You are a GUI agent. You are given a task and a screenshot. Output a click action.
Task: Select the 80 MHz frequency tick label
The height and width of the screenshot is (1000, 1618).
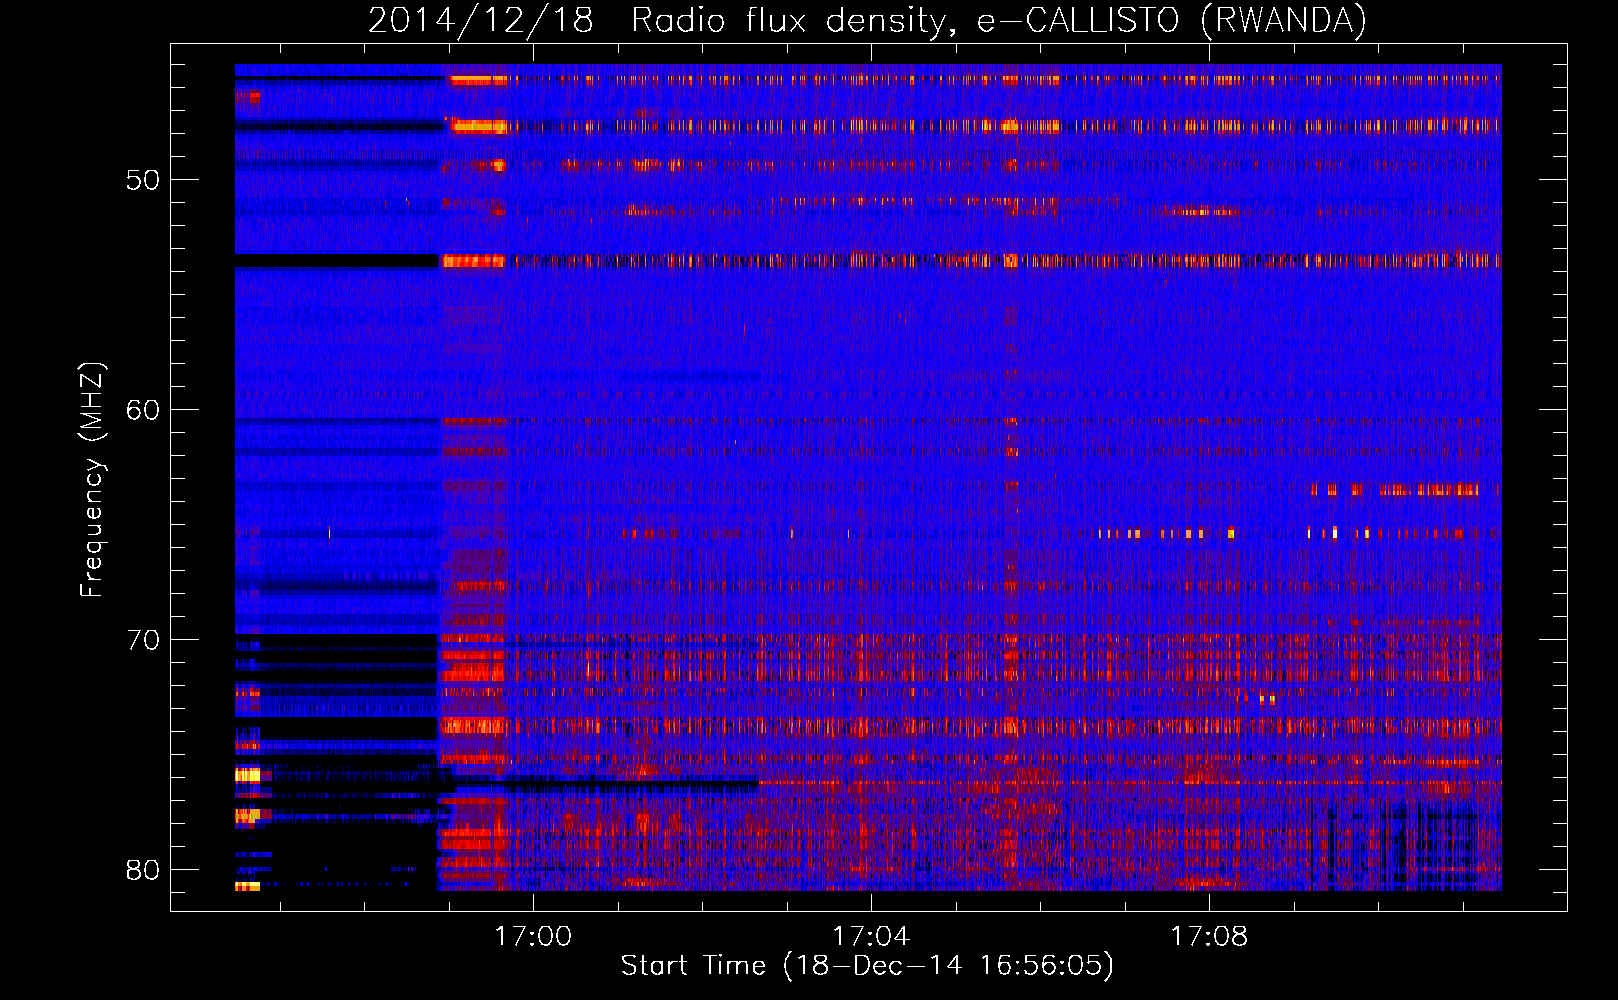tap(143, 870)
